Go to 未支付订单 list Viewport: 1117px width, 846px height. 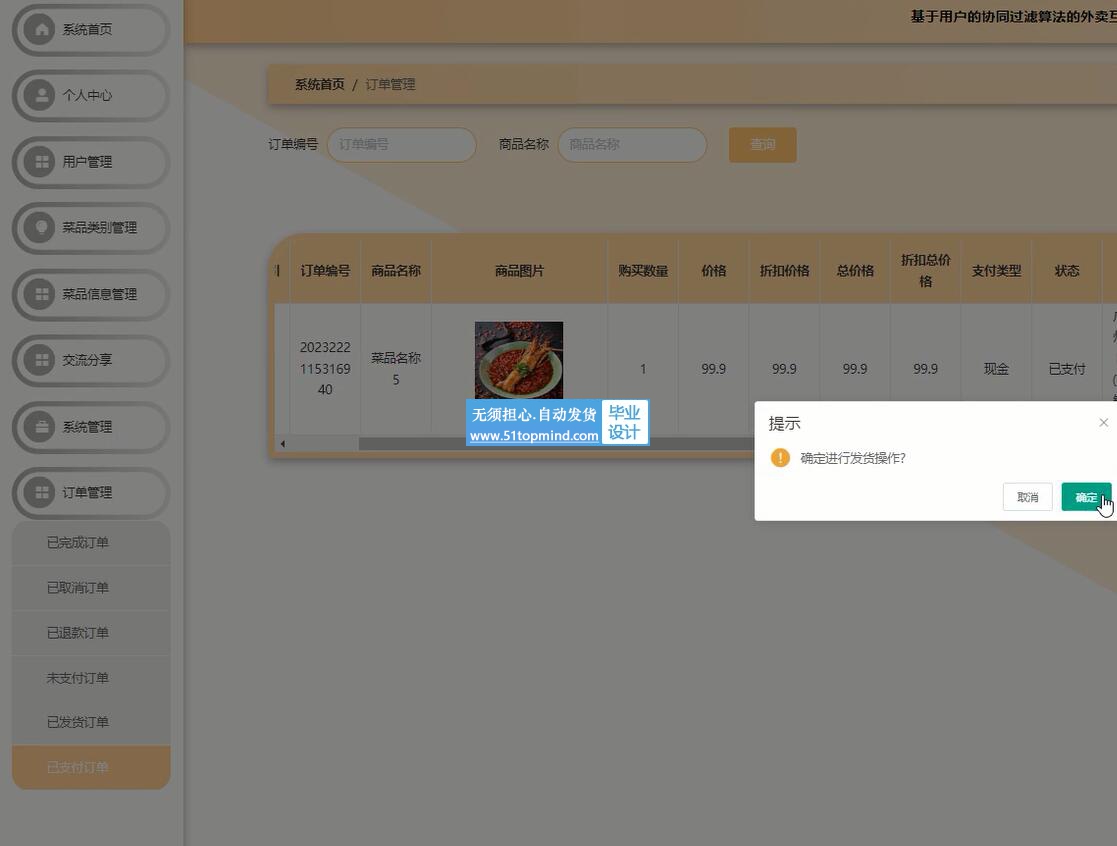[78, 678]
